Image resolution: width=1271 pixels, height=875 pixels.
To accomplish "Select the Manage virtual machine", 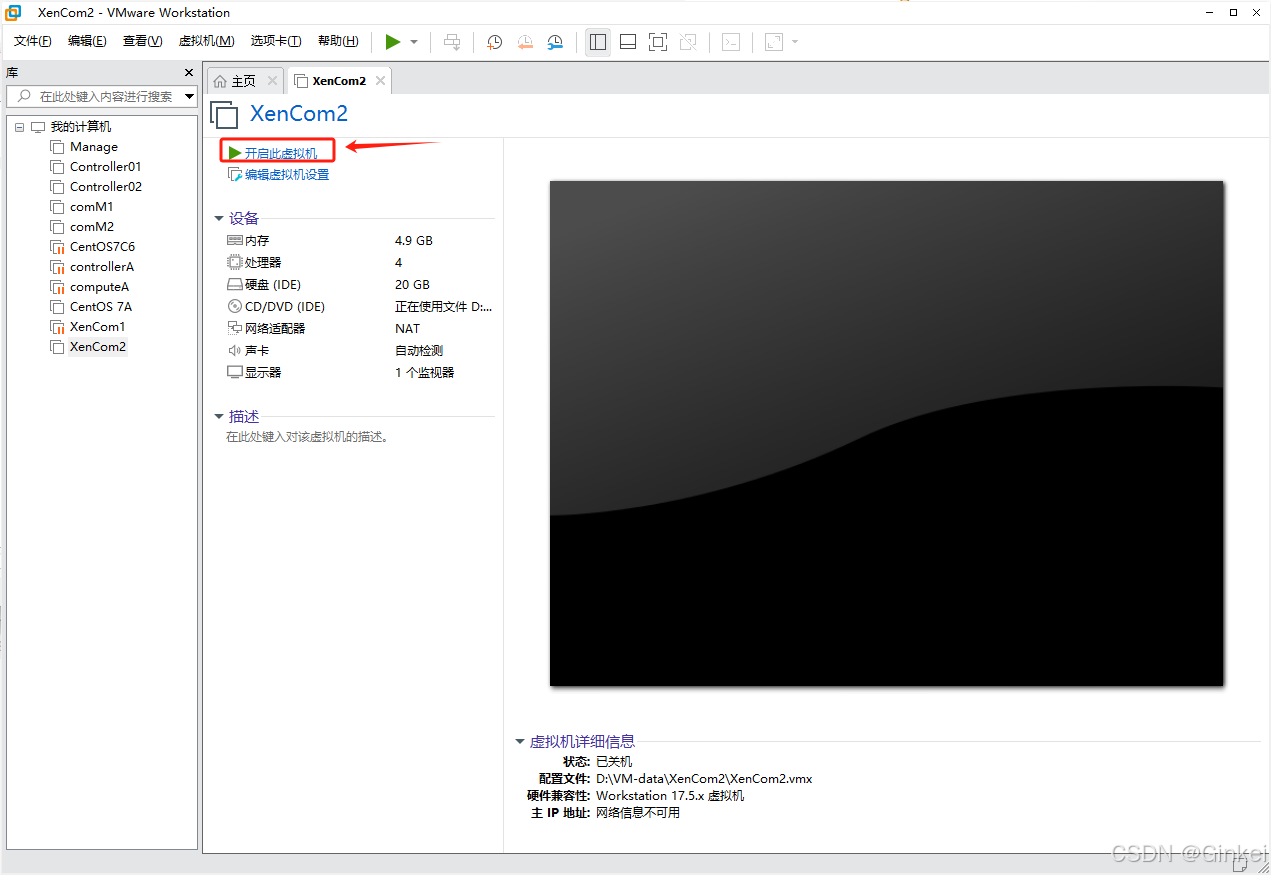I will tap(94, 147).
